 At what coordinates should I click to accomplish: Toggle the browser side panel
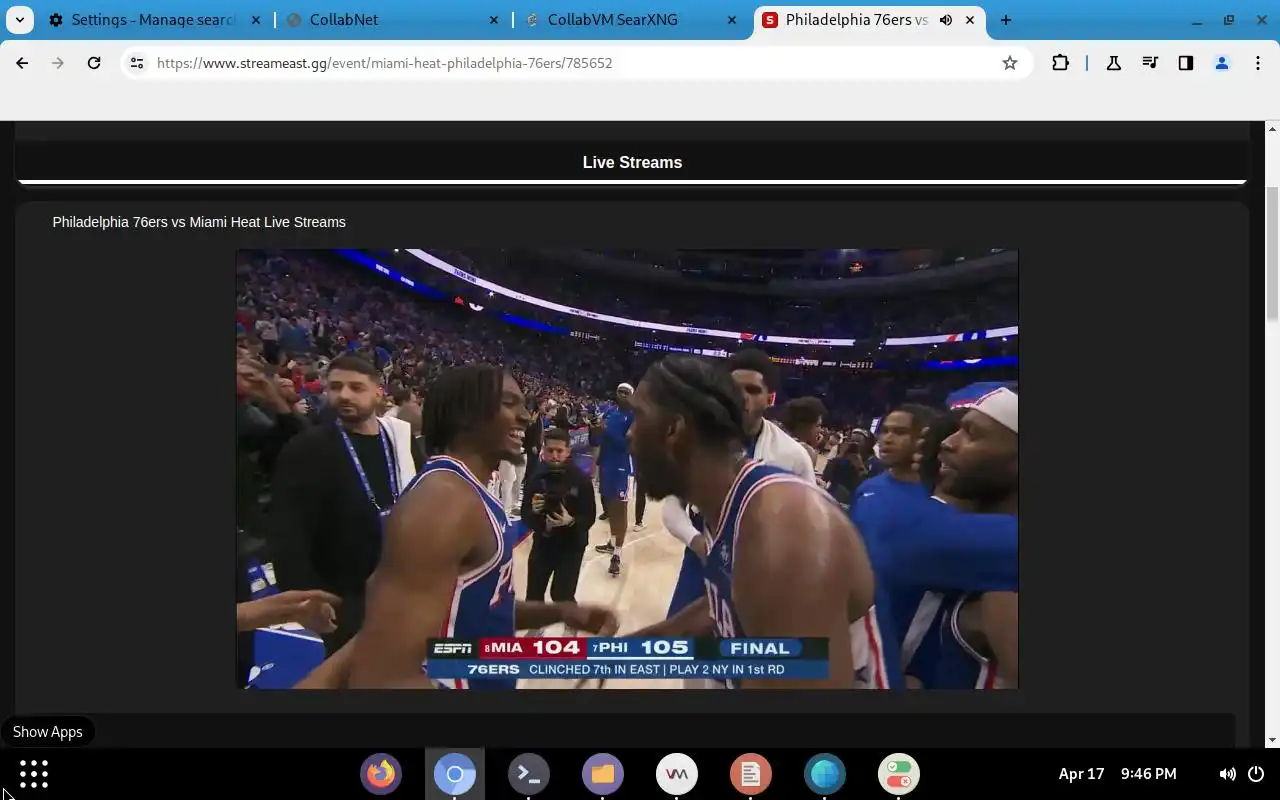pos(1186,63)
